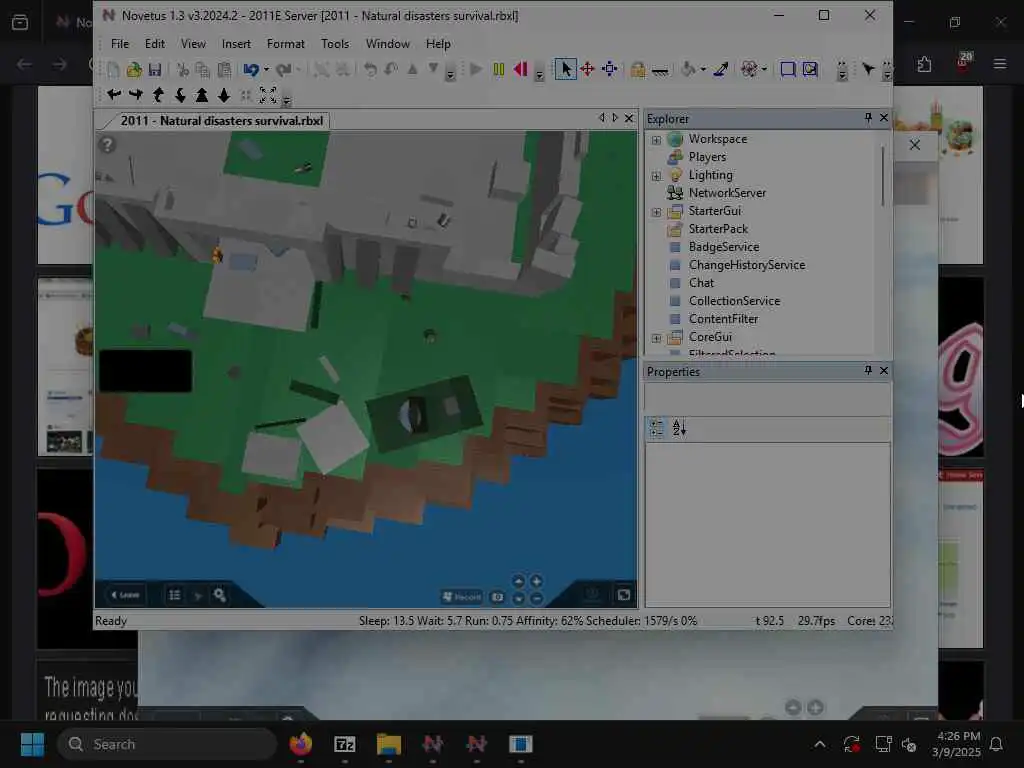
Task: Open the color wheel dropdown arrow
Action: [x=764, y=69]
